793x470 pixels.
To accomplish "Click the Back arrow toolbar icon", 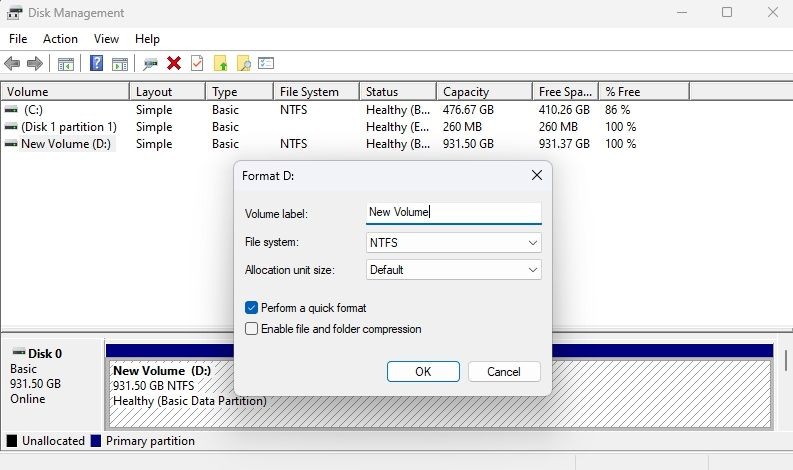I will point(12,64).
